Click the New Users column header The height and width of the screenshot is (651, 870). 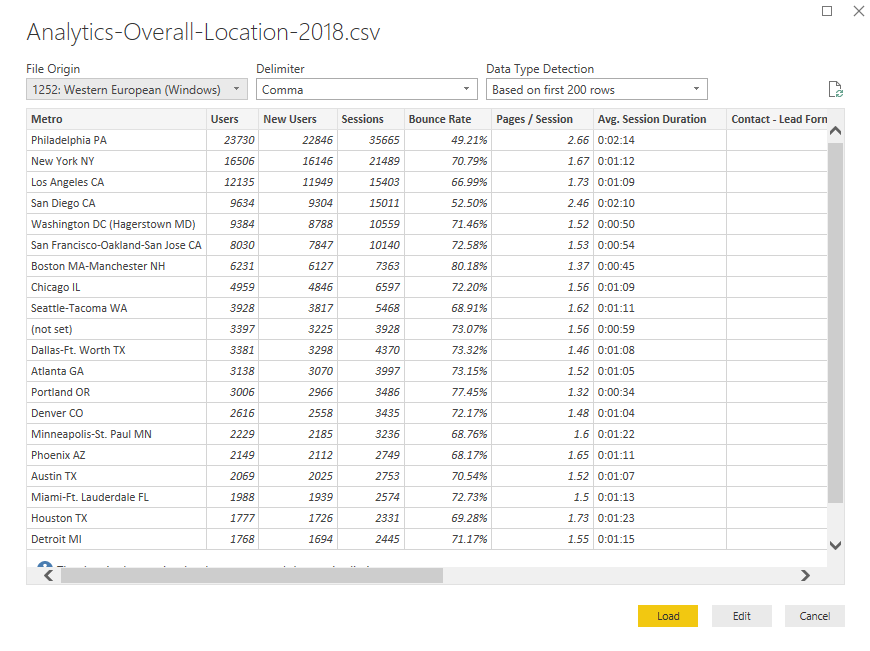(x=297, y=119)
